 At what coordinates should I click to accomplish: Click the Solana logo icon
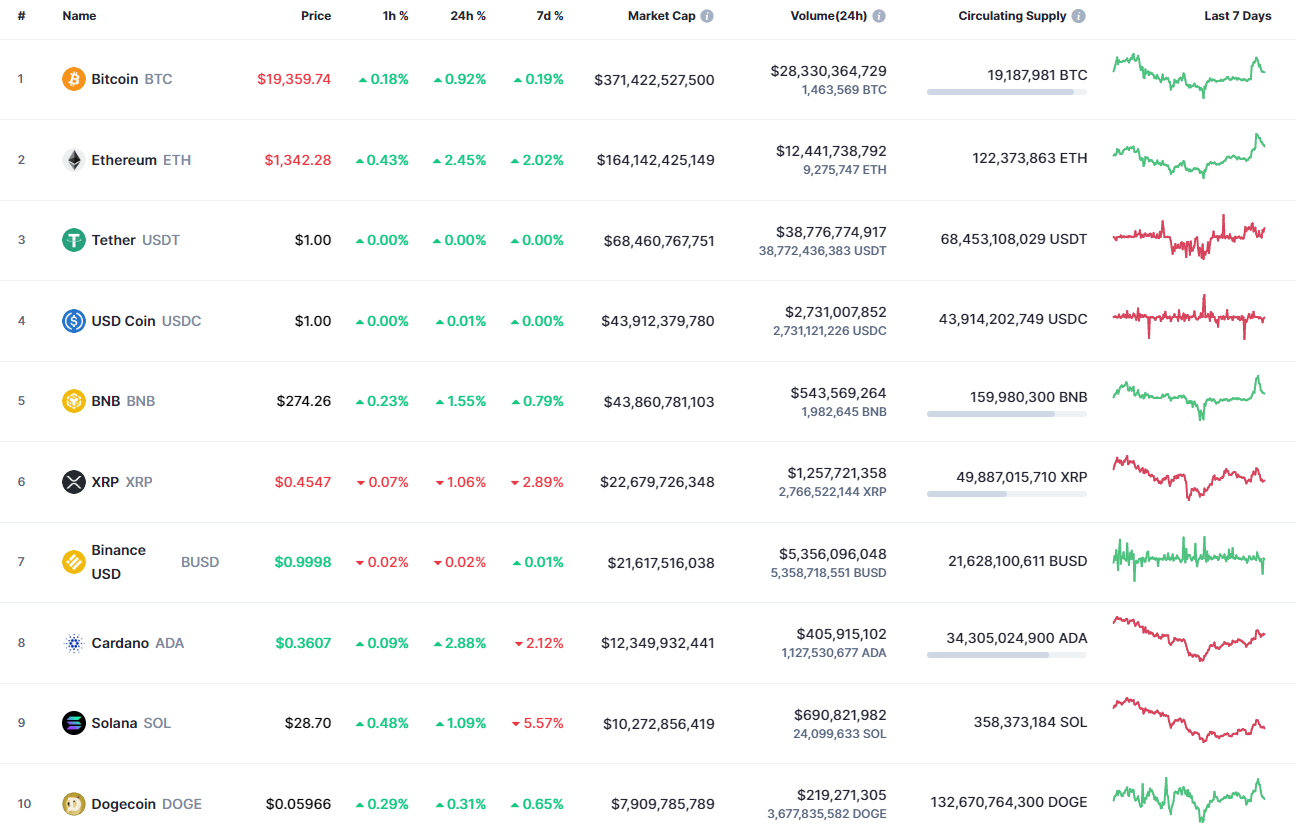pyautogui.click(x=74, y=723)
